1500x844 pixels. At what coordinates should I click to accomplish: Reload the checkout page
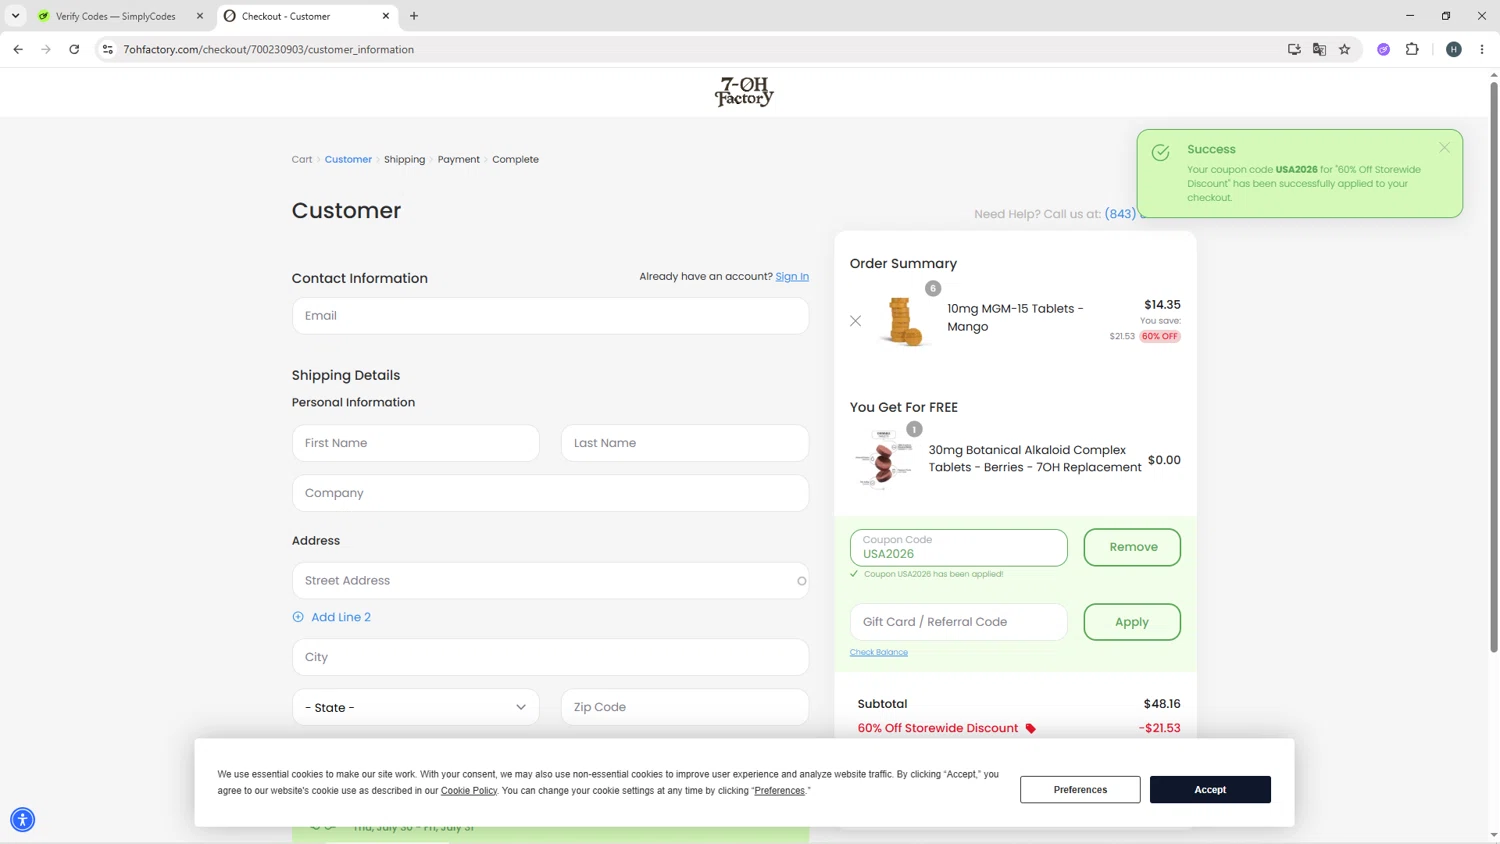pyautogui.click(x=74, y=49)
